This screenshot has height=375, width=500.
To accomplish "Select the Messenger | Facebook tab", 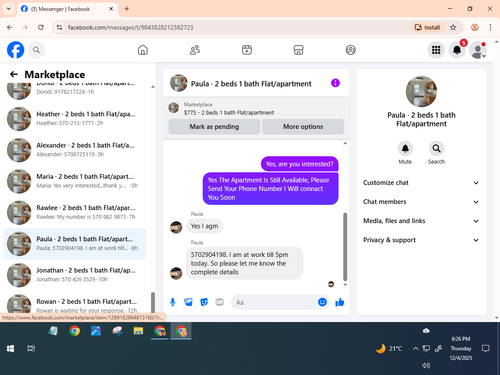I will click(x=67, y=9).
